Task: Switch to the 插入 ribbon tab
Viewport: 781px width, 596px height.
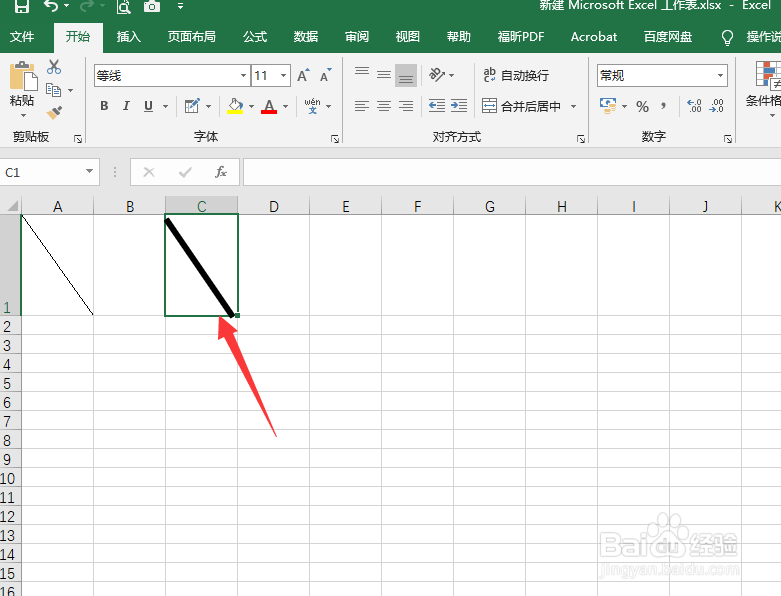Action: (129, 37)
